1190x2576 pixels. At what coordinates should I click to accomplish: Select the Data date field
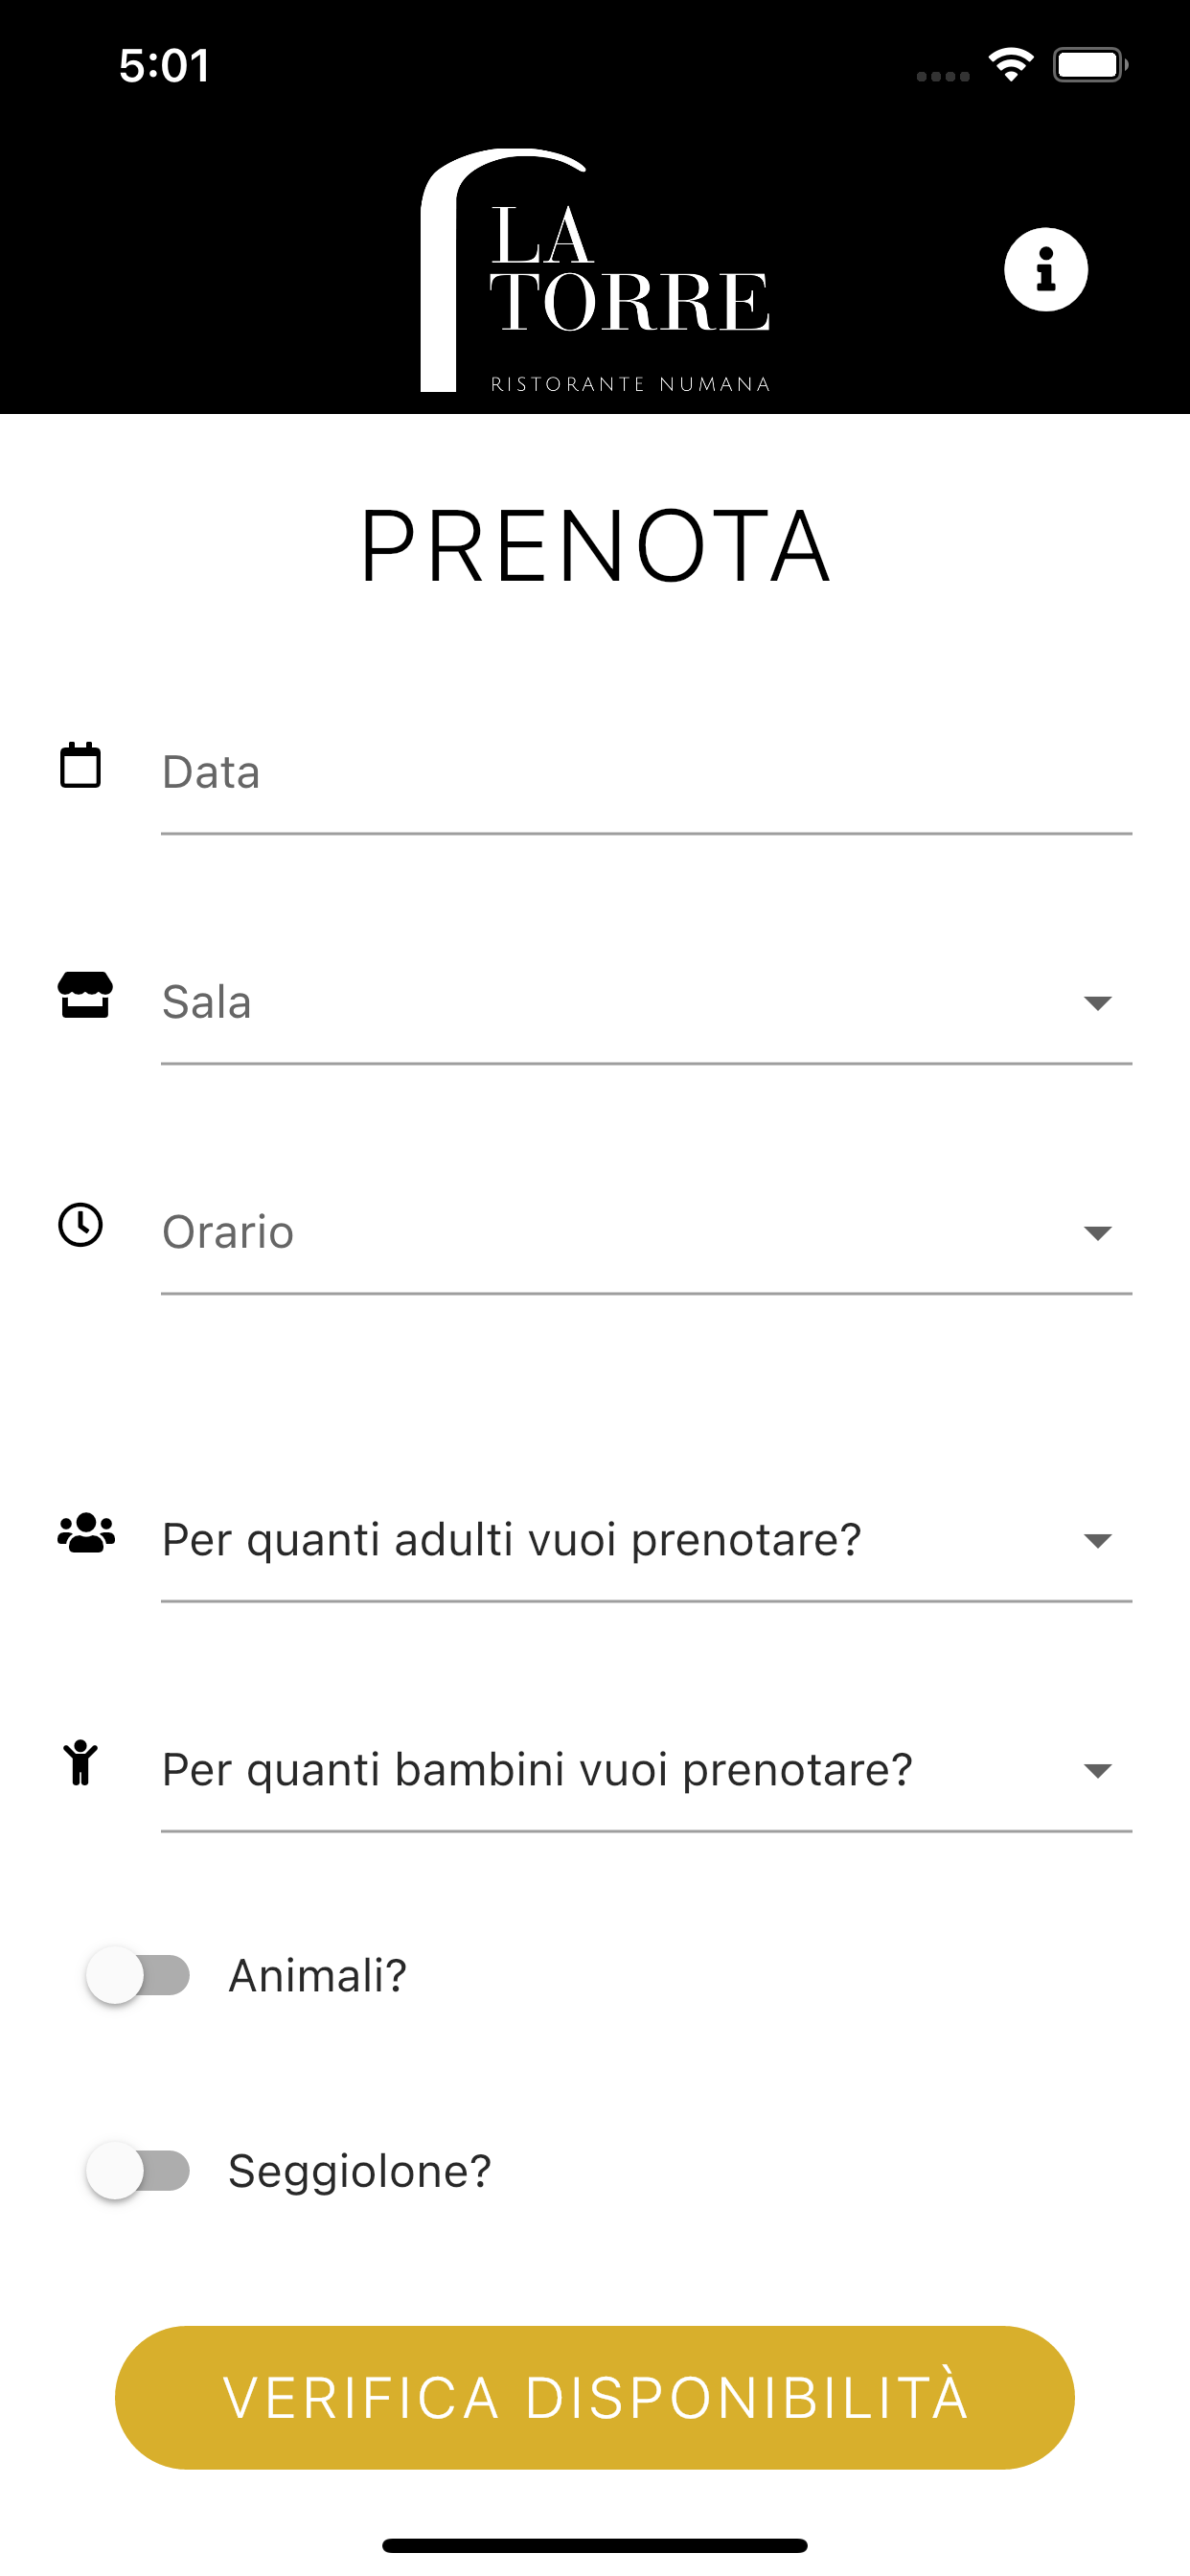pyautogui.click(x=646, y=773)
